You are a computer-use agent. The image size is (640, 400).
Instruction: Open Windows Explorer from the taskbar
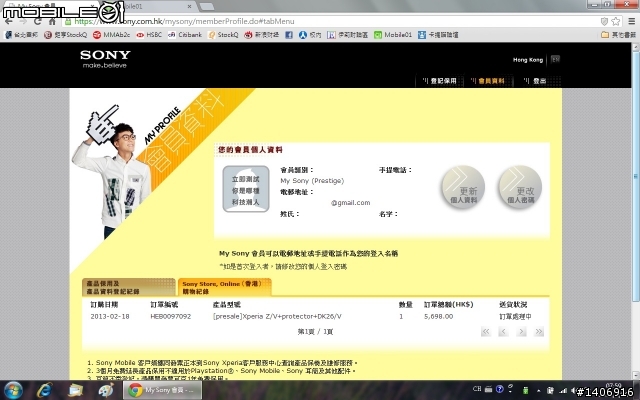point(76,390)
